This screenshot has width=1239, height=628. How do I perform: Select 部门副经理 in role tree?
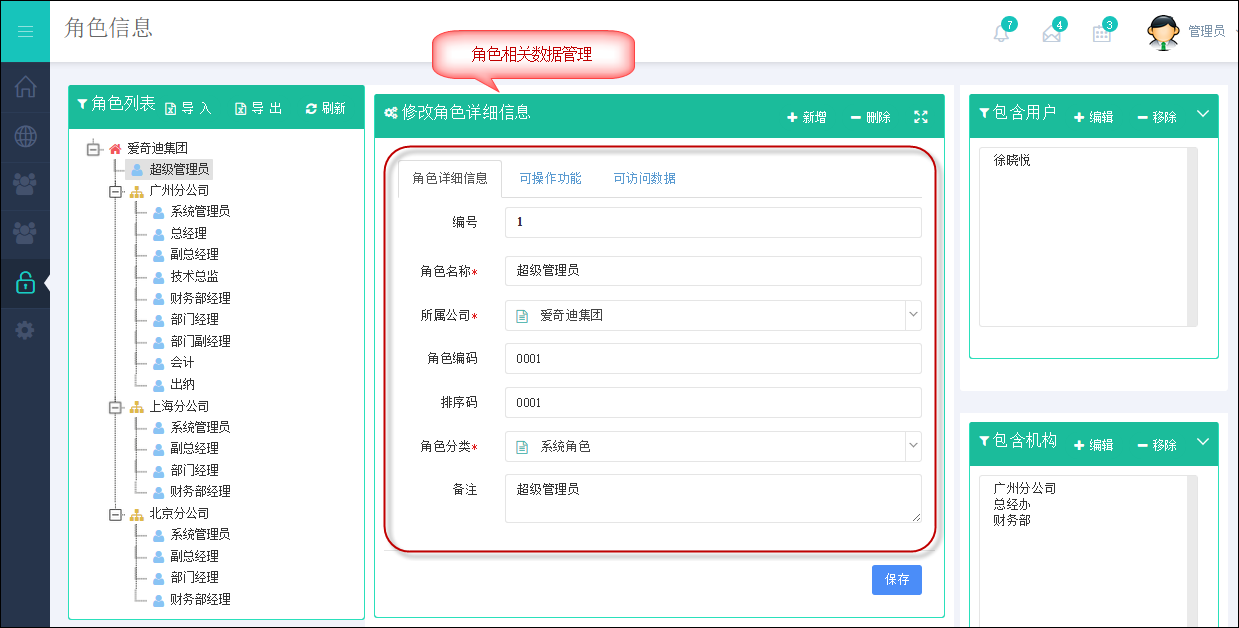[x=200, y=341]
